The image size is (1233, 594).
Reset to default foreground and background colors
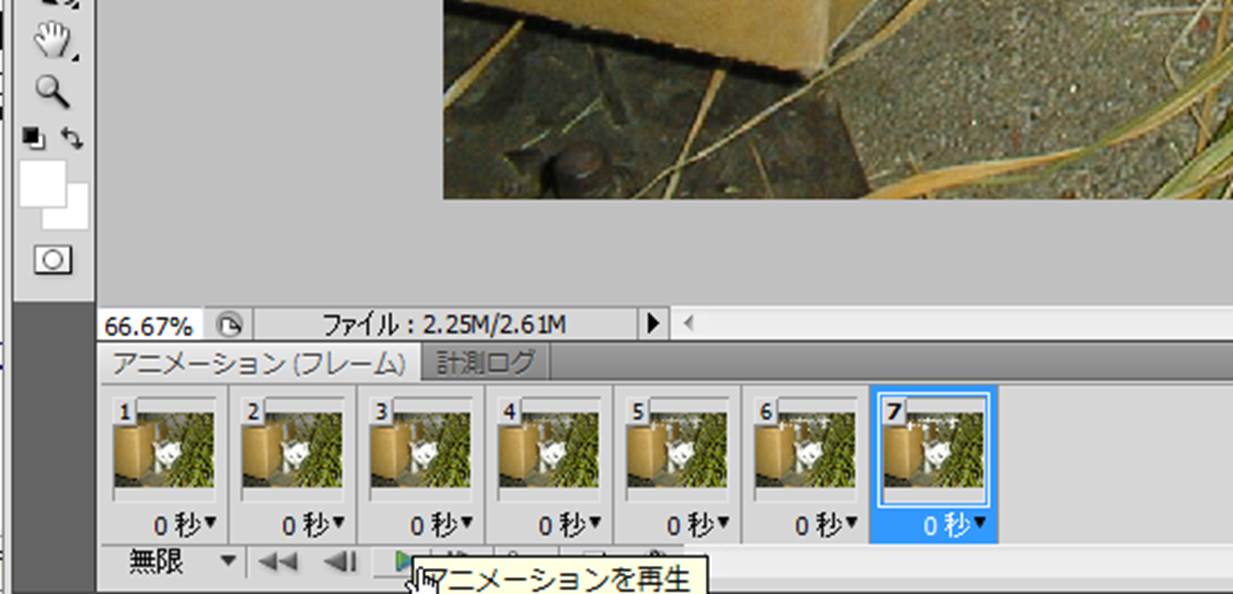pyautogui.click(x=33, y=137)
